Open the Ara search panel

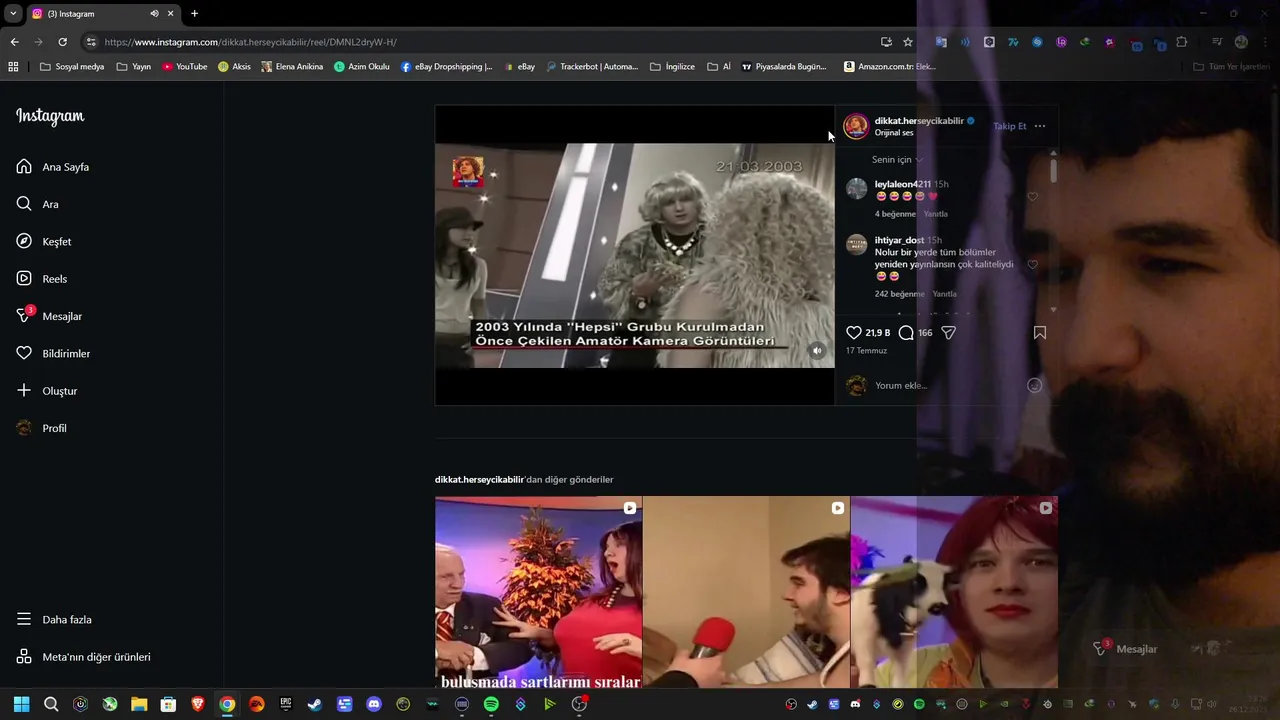click(x=37, y=204)
